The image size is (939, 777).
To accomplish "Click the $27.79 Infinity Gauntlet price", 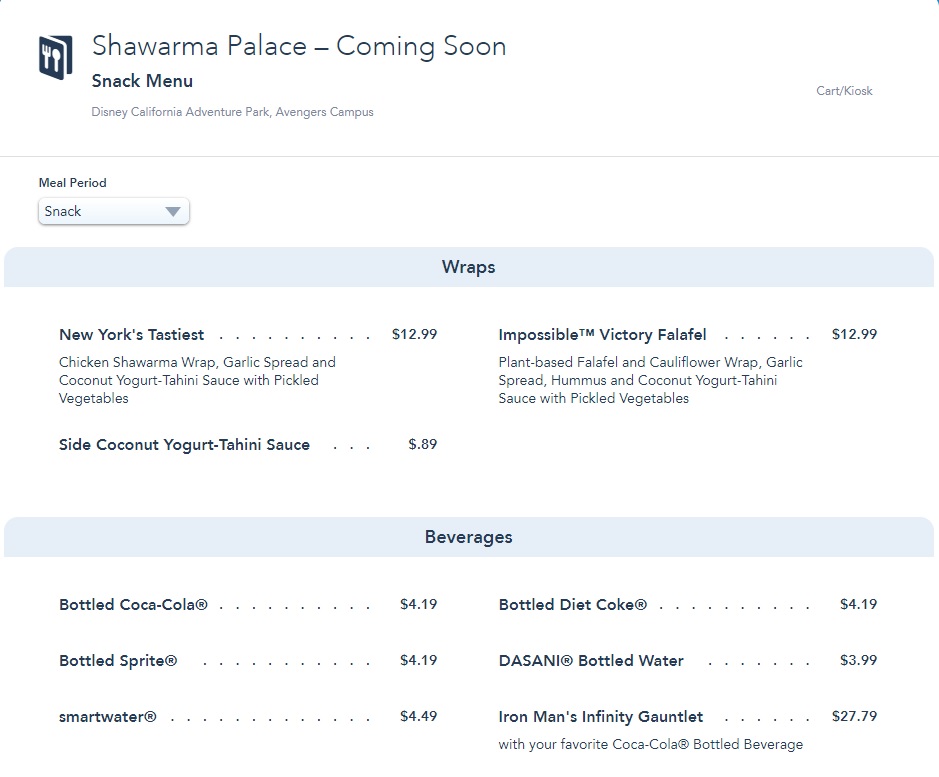I will pyautogui.click(x=853, y=717).
